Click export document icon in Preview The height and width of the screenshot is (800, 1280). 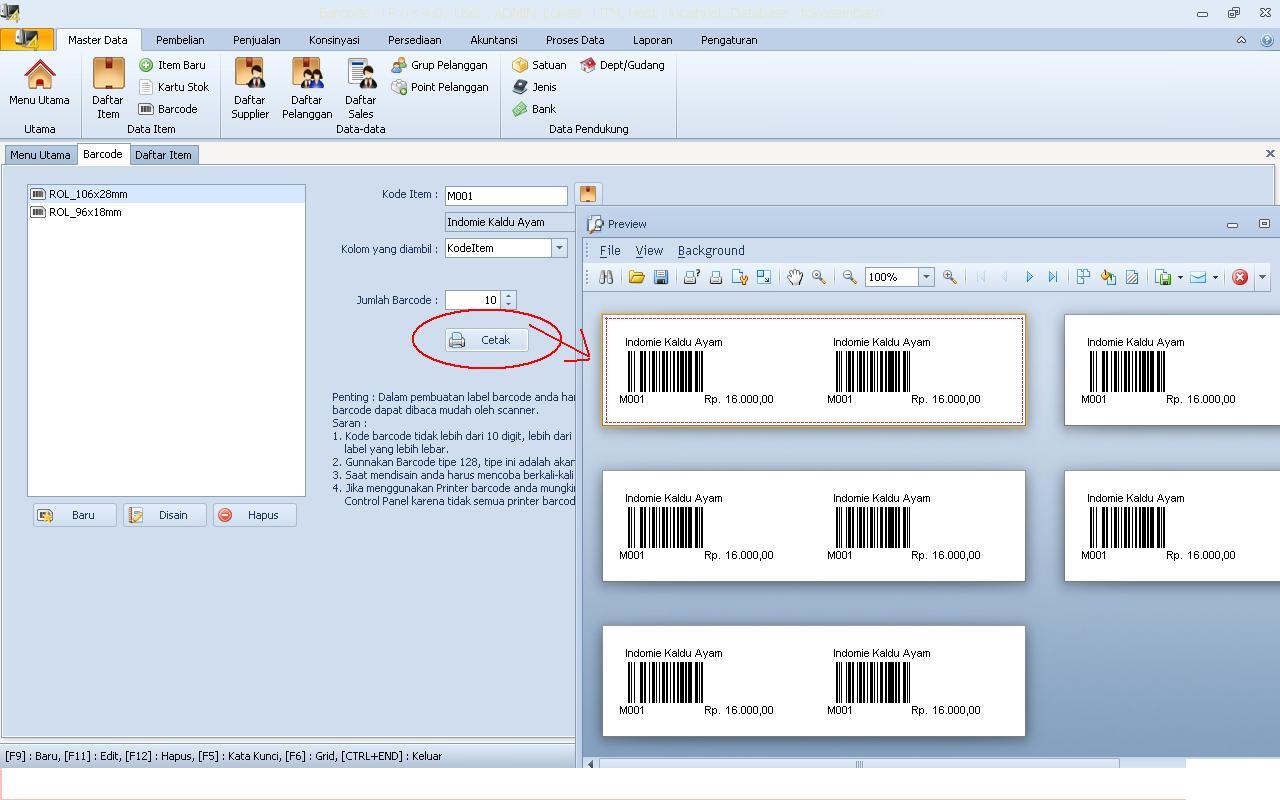(1163, 277)
